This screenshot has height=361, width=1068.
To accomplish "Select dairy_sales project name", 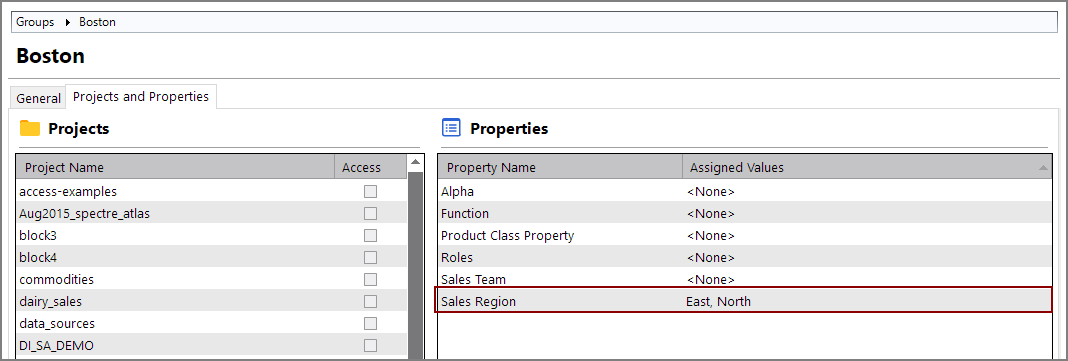I will 51,301.
